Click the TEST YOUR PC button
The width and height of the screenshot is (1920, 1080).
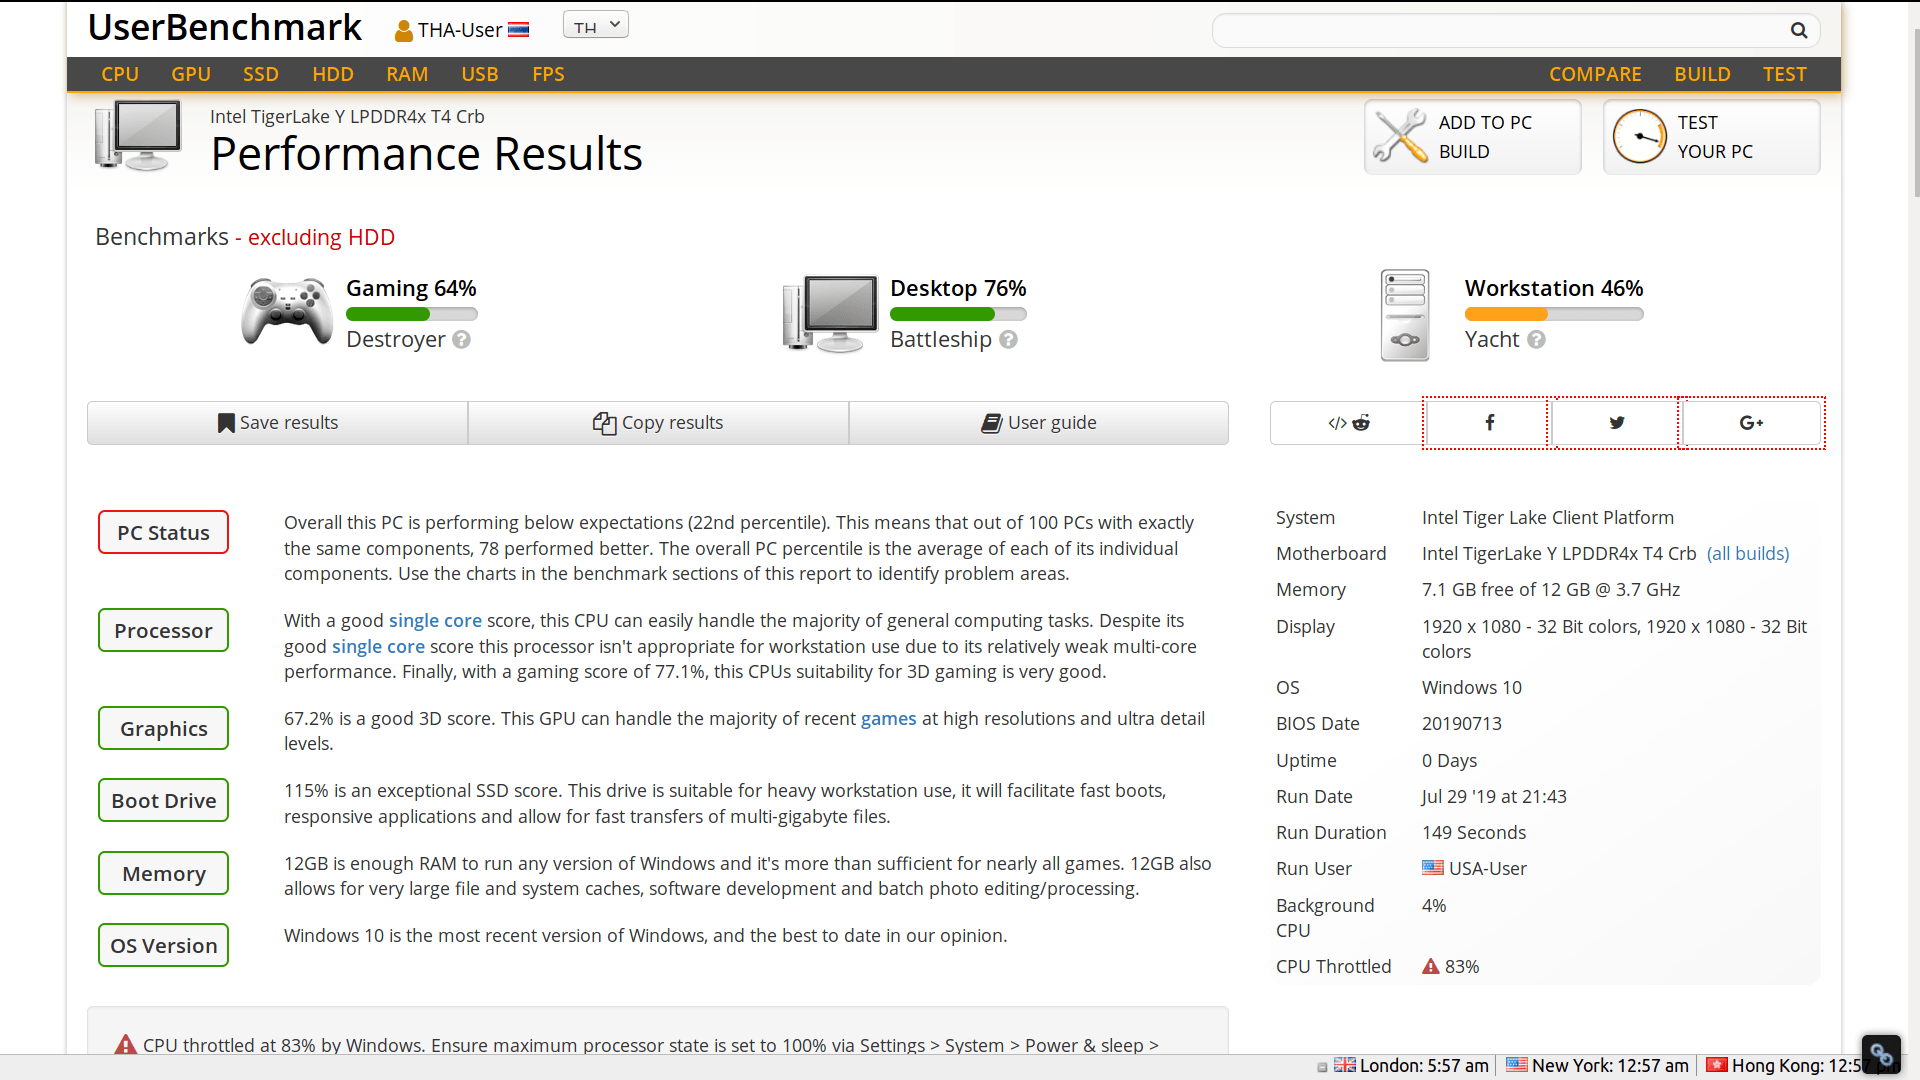coord(1711,136)
